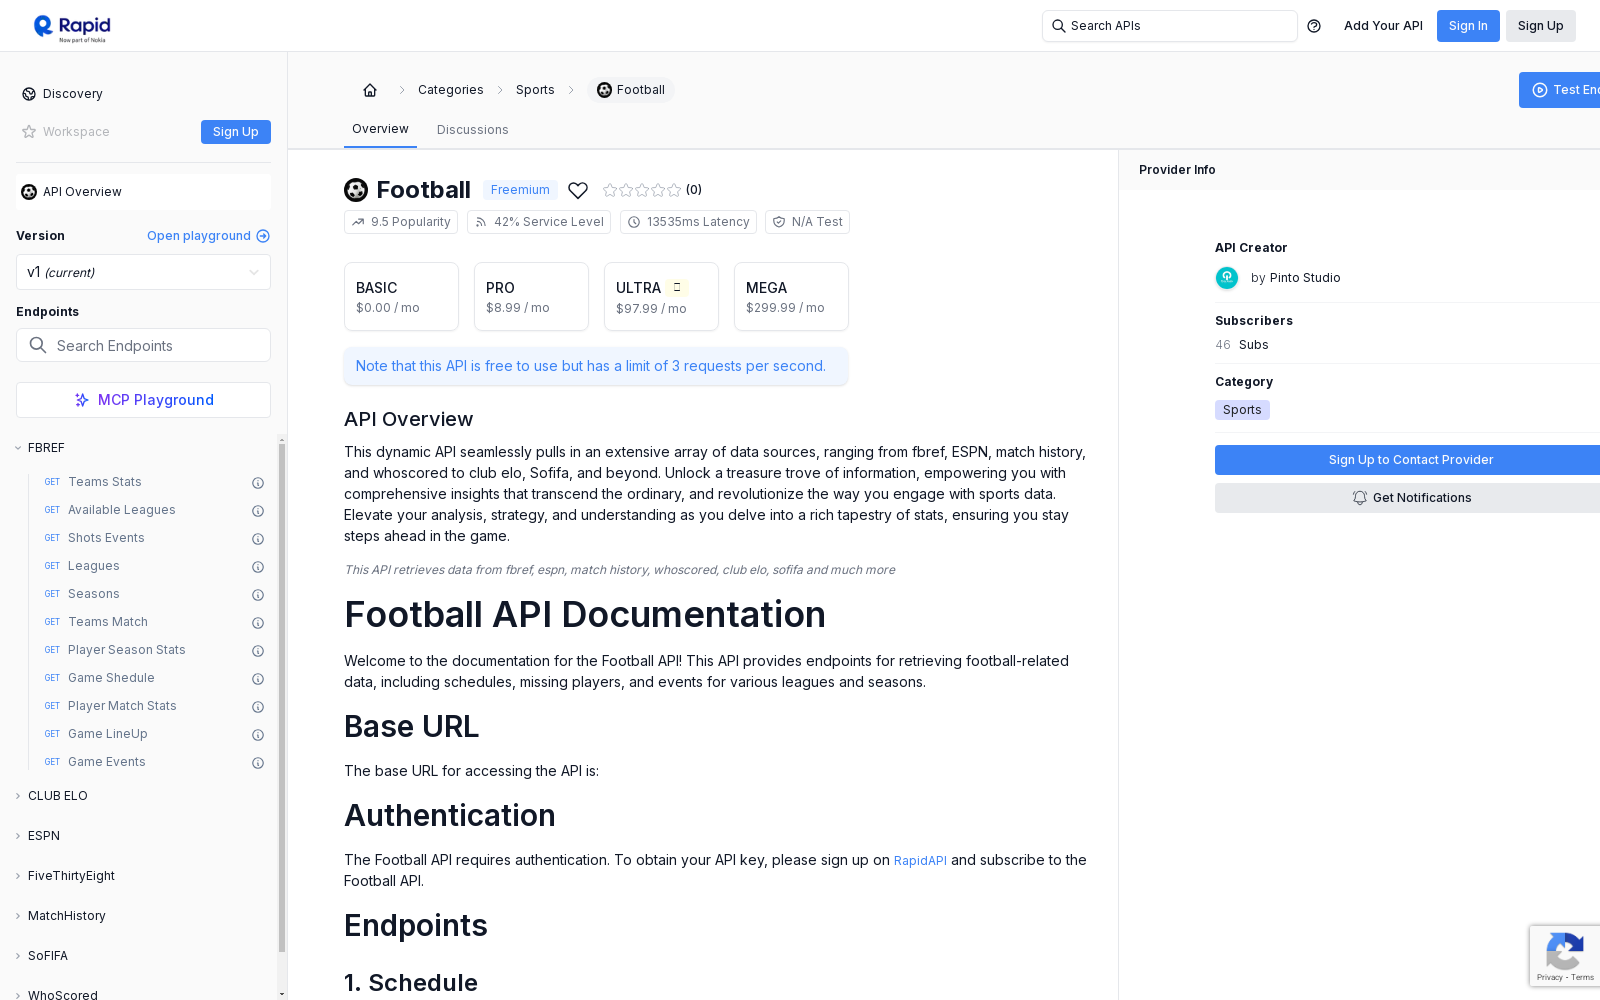Viewport: 1600px width, 1000px height.
Task: Follow the RapidAPI link in Authentication
Action: coord(920,861)
